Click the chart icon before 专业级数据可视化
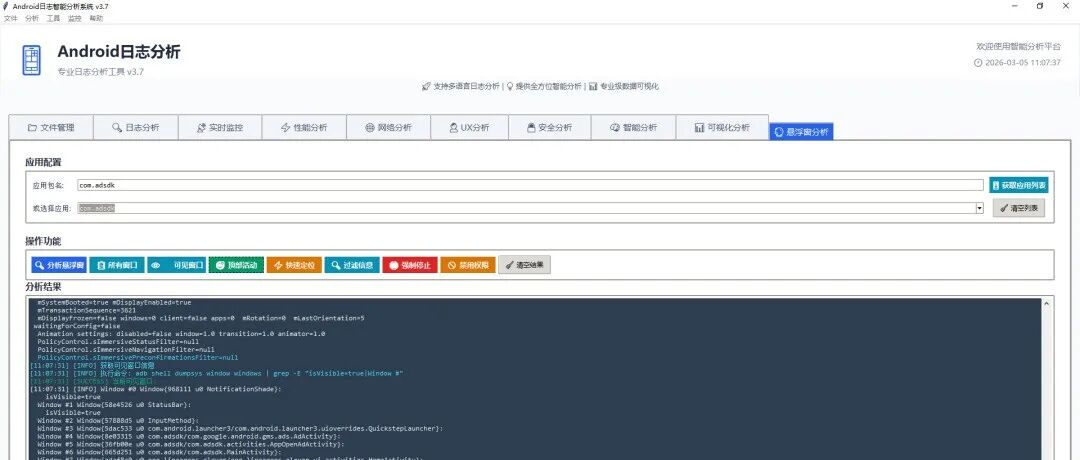This screenshot has height=460, width=1080. click(593, 87)
